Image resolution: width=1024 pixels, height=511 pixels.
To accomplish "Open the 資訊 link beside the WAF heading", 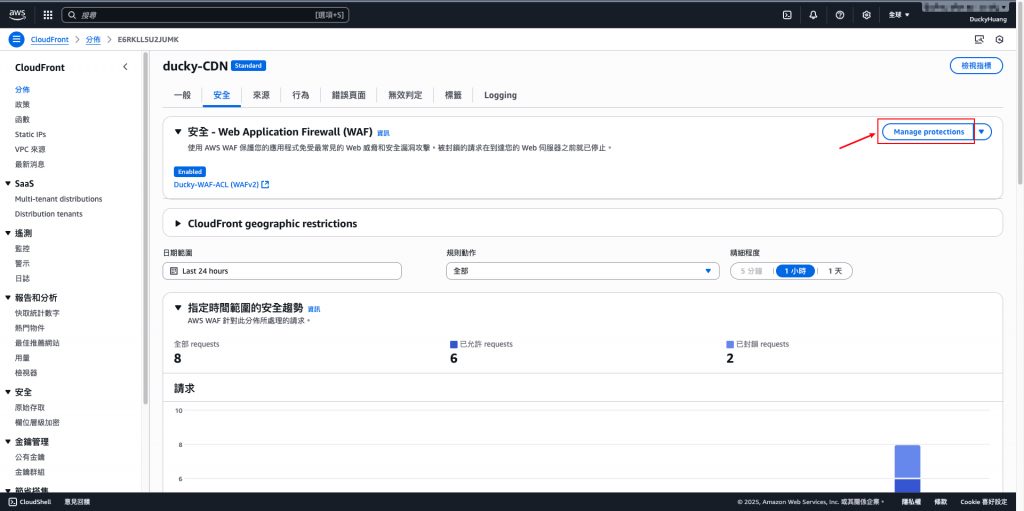I will point(383,133).
